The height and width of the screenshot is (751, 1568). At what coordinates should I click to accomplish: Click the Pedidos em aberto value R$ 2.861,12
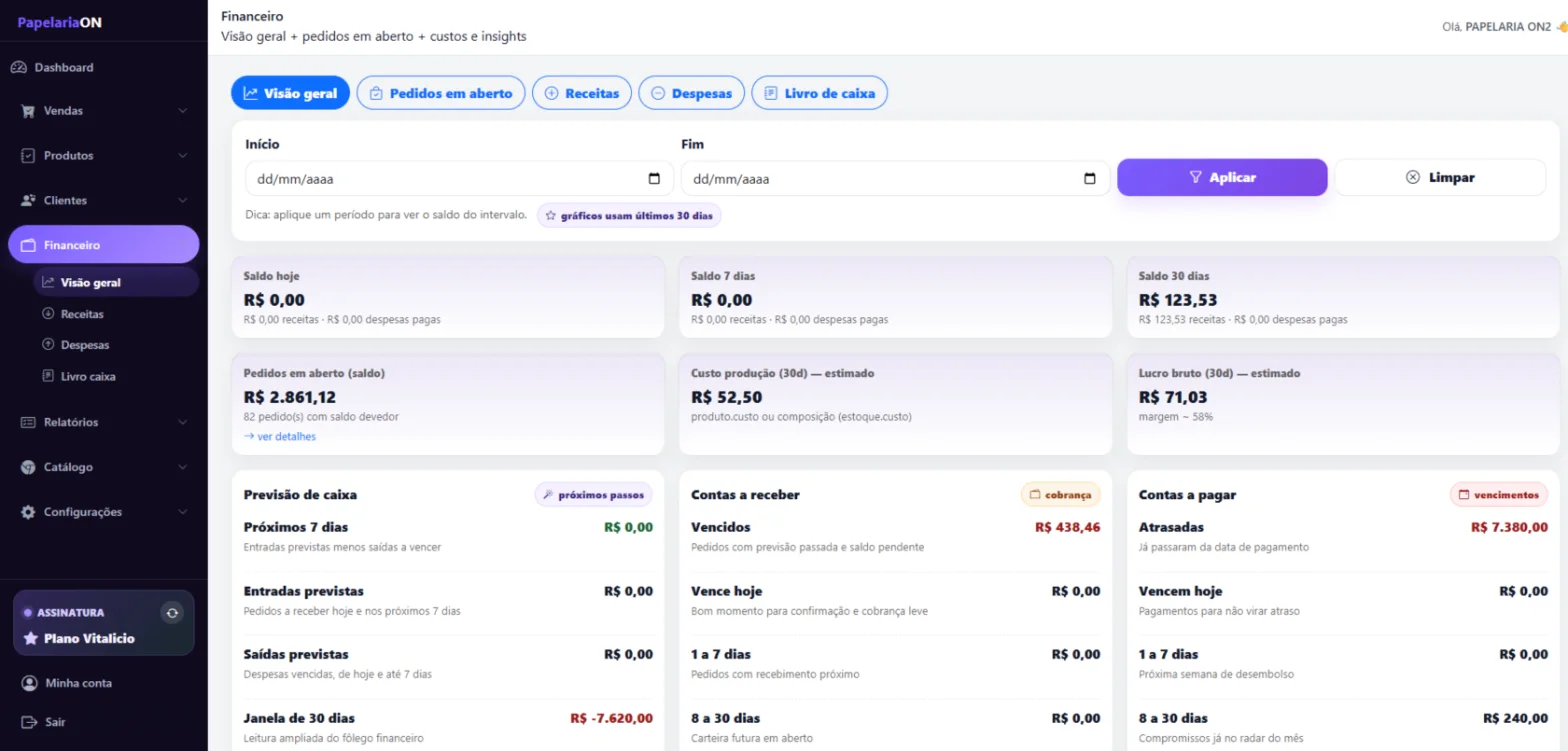click(x=290, y=397)
